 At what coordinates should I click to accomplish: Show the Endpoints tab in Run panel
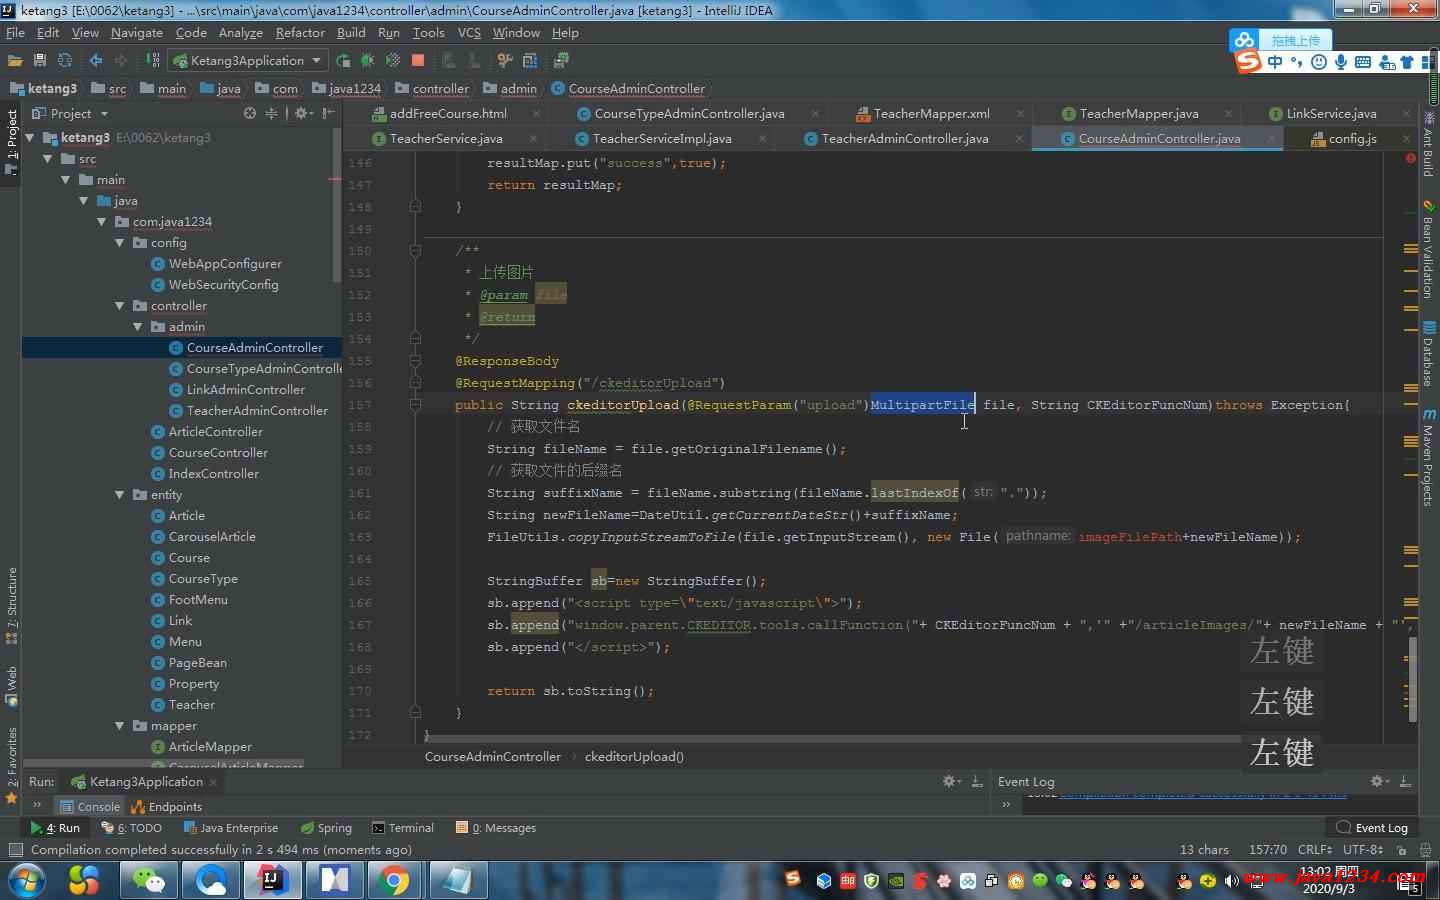pyautogui.click(x=166, y=806)
